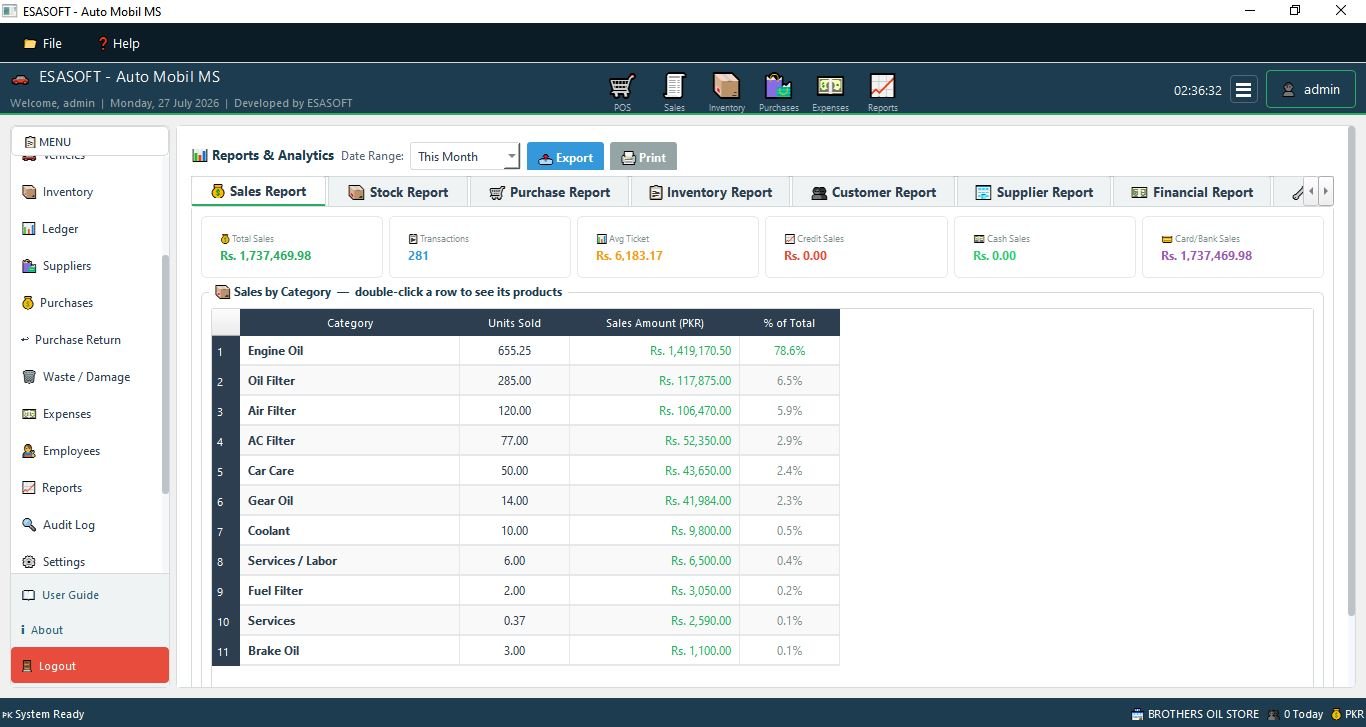This screenshot has width=1366, height=727.
Task: Click BROTHERS OIL STORE in status bar
Action: [1195, 714]
